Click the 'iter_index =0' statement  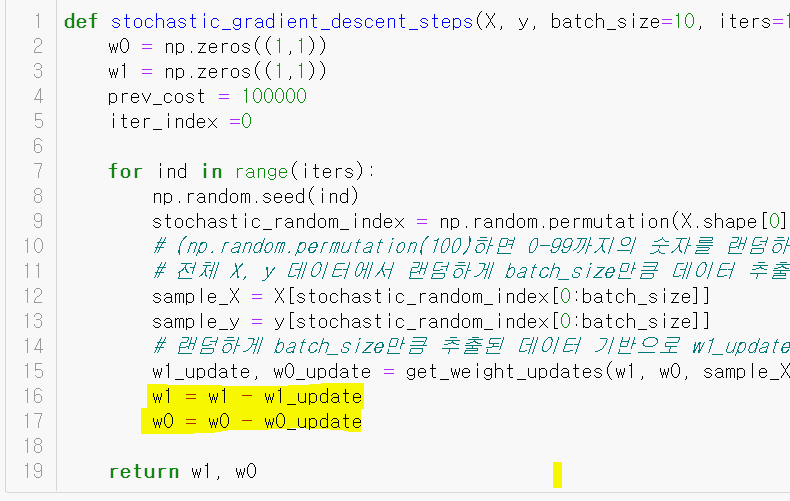coord(180,121)
